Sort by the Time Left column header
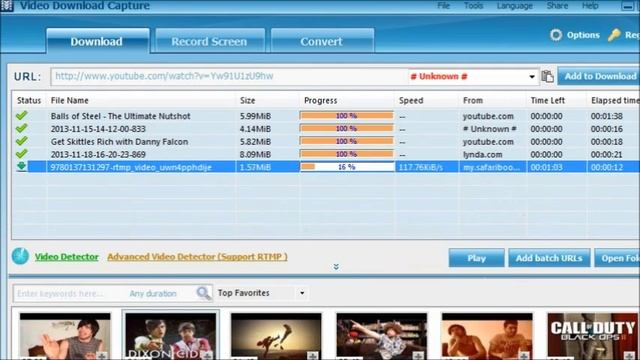This screenshot has height=360, width=640. pos(547,100)
